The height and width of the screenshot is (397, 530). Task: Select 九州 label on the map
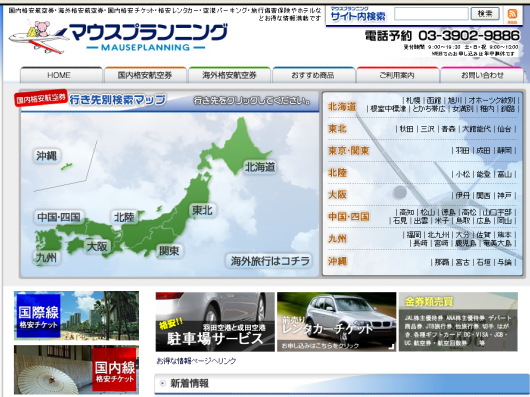(47, 258)
